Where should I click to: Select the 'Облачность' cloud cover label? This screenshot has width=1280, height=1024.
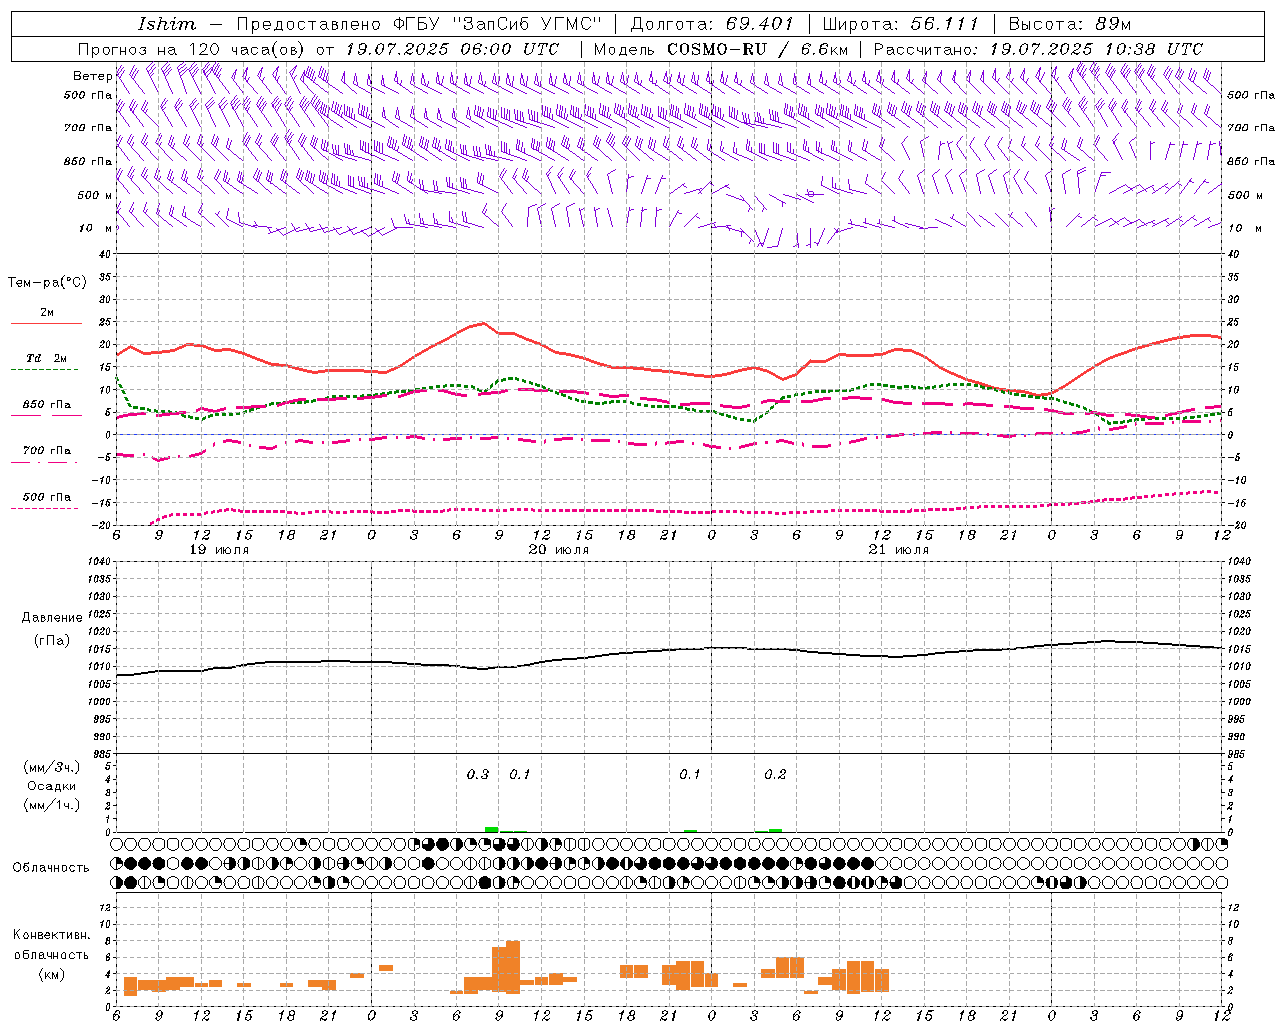pyautogui.click(x=51, y=868)
